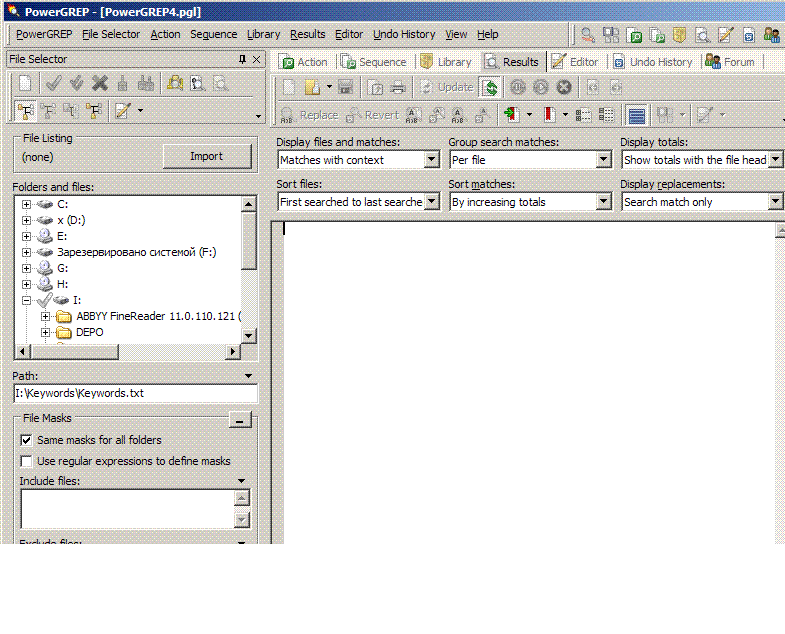Click the magnifier over document icon in File Selector
Image resolution: width=785 pixels, height=634 pixels.
coord(198,83)
